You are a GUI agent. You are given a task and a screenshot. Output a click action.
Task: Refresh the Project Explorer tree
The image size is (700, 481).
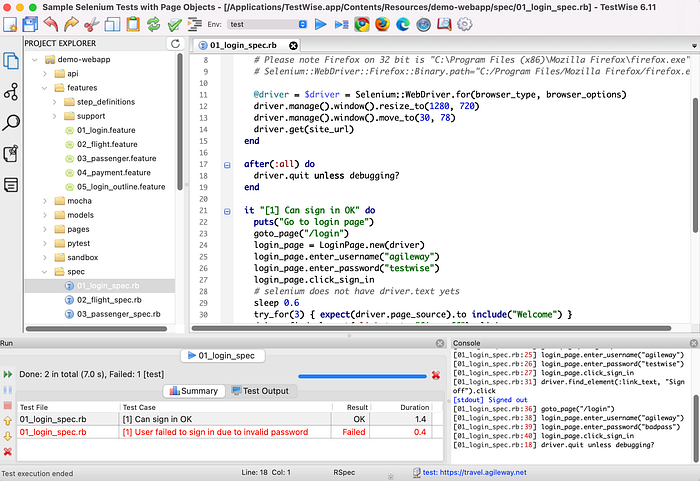point(176,44)
